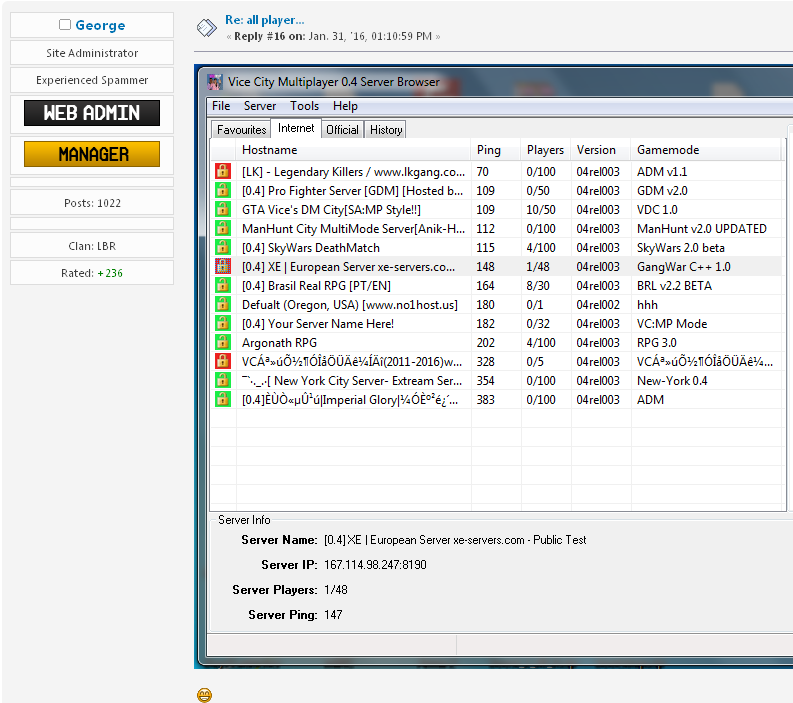Click the Posts: 1022 profile entry
Image resolution: width=793 pixels, height=703 pixels.
click(92, 203)
